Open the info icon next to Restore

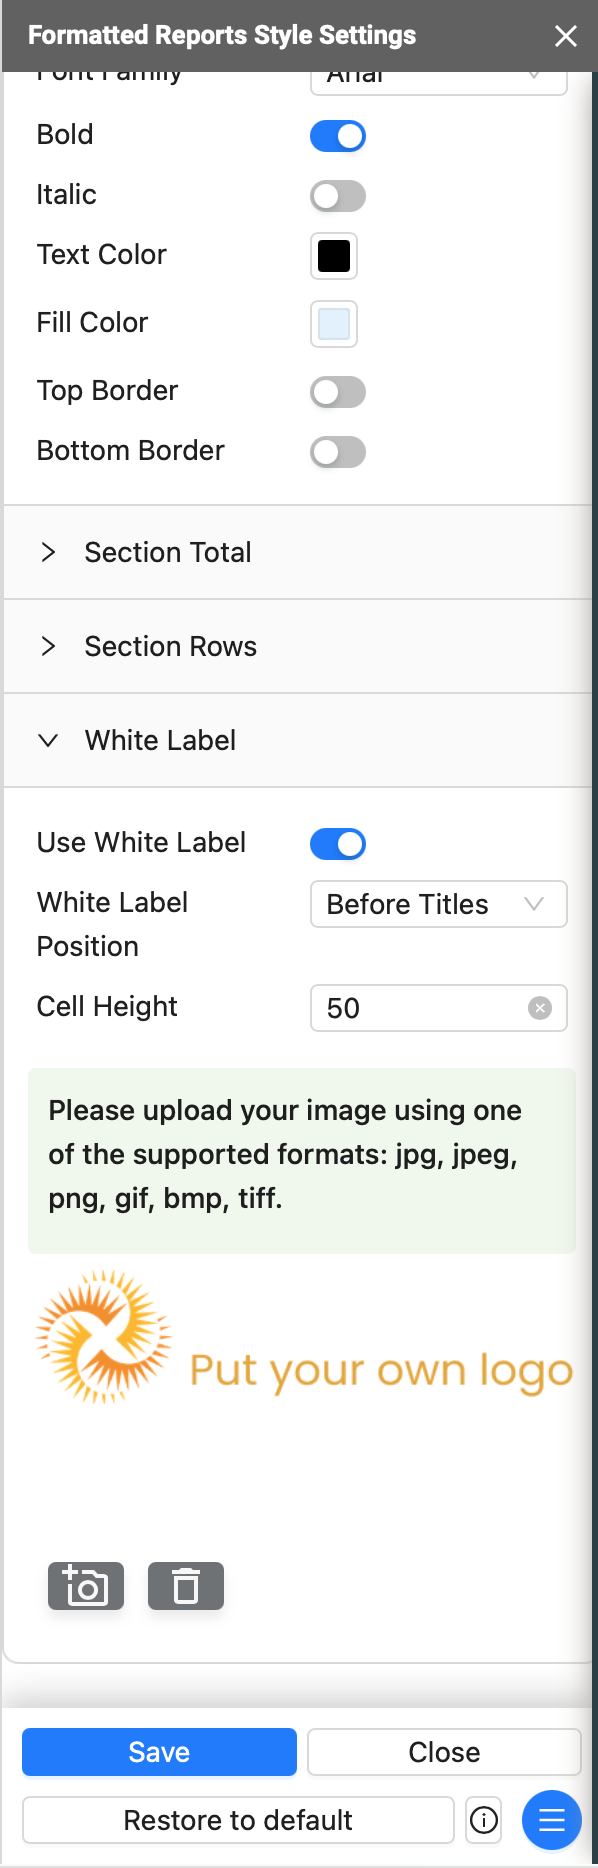coord(484,1820)
